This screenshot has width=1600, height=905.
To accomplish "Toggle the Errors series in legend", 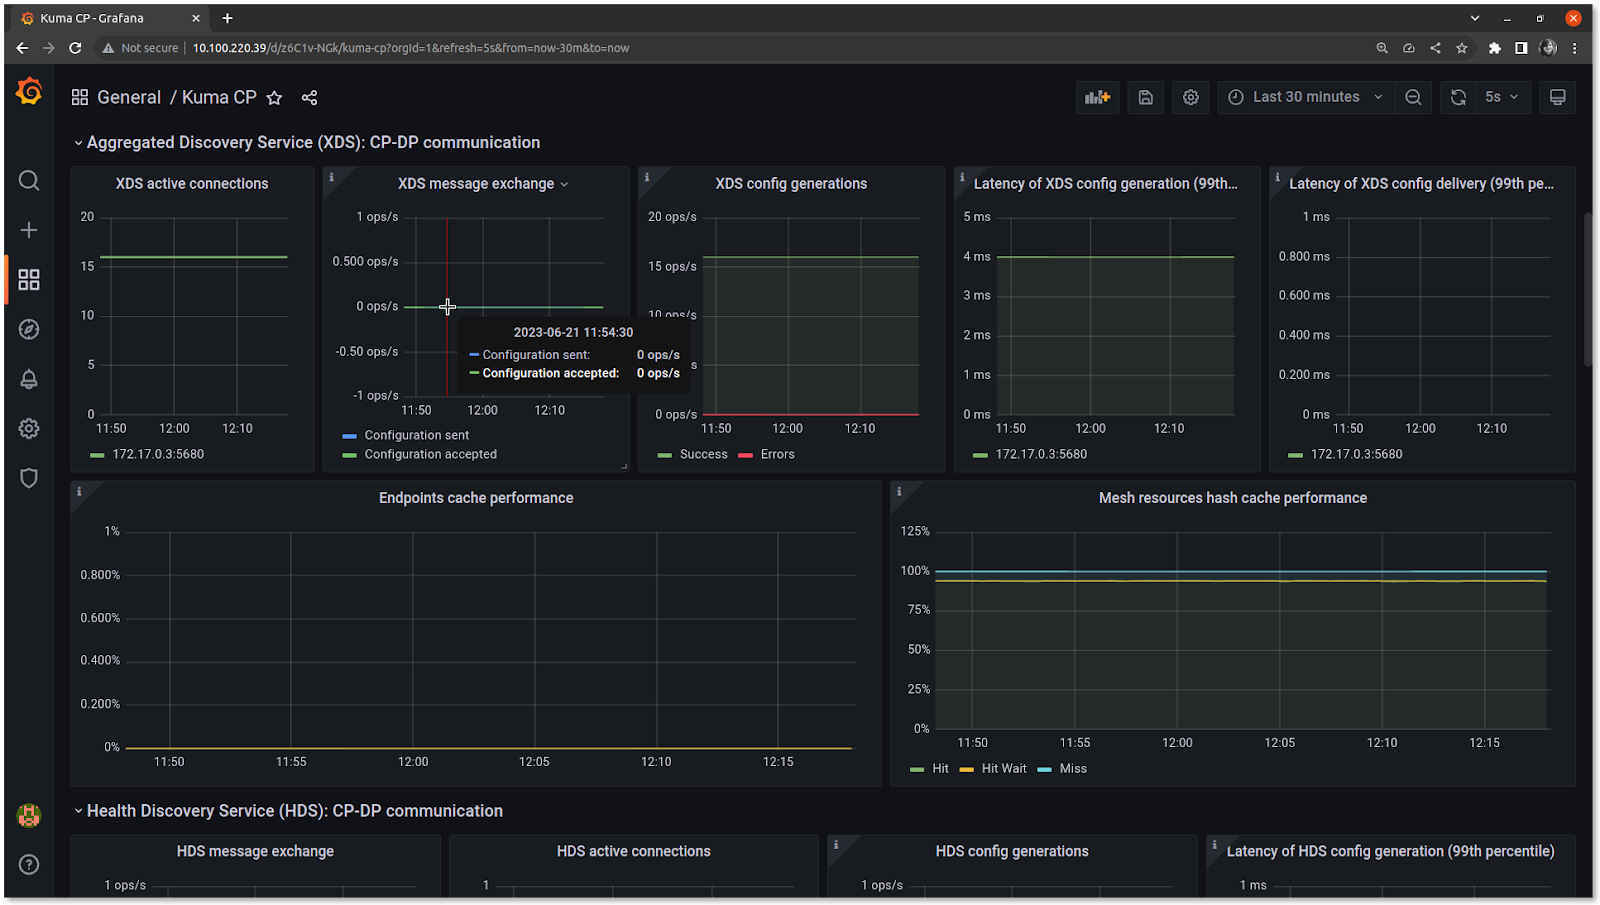I will tap(776, 454).
